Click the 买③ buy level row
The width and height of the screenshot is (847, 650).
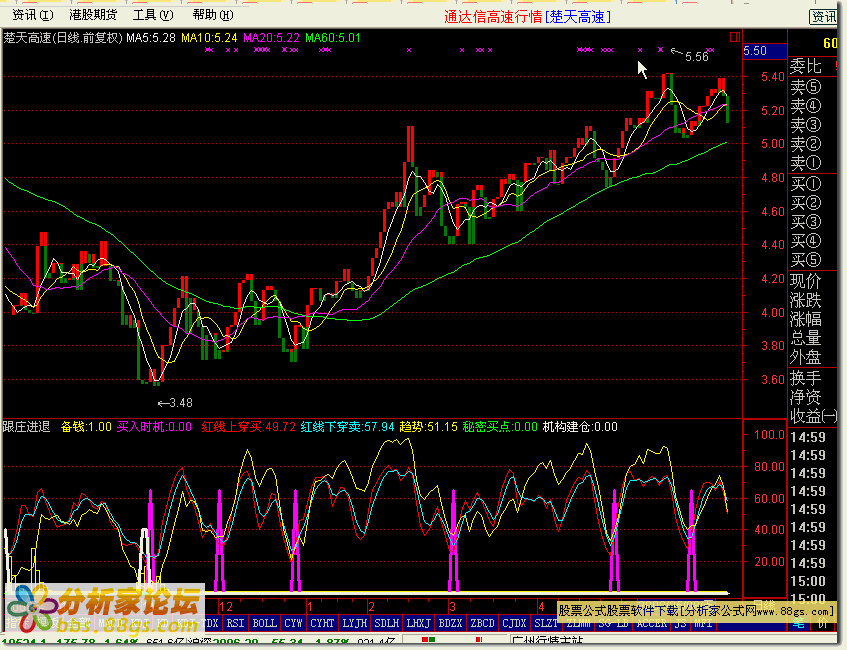[x=813, y=222]
